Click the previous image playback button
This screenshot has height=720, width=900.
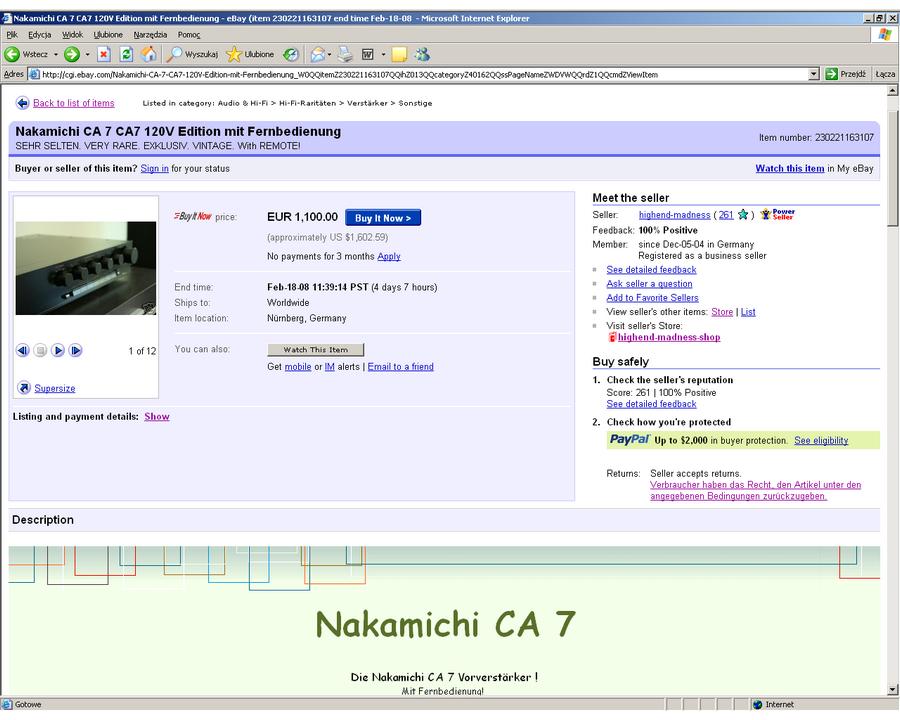(x=22, y=350)
